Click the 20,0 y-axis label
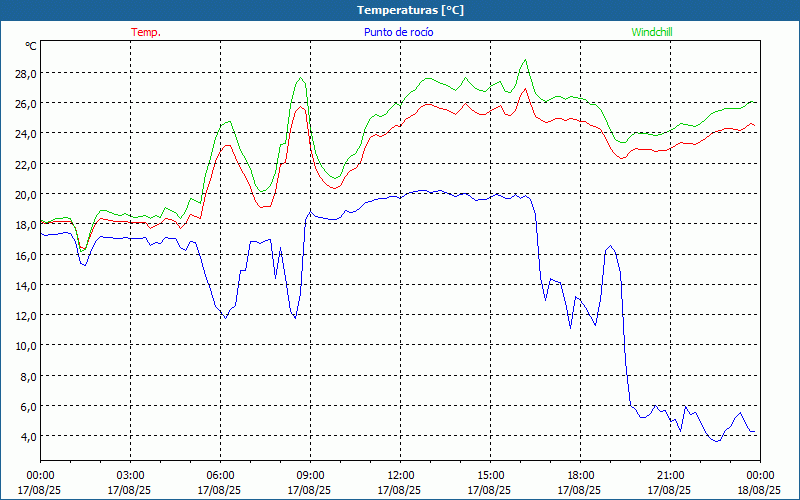800x500 pixels. 25,194
